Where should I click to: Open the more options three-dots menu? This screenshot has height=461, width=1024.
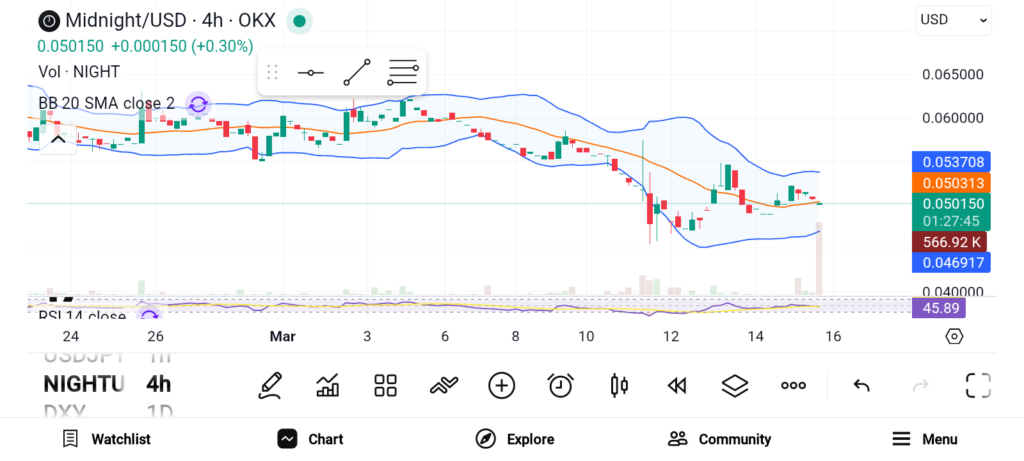click(x=793, y=385)
